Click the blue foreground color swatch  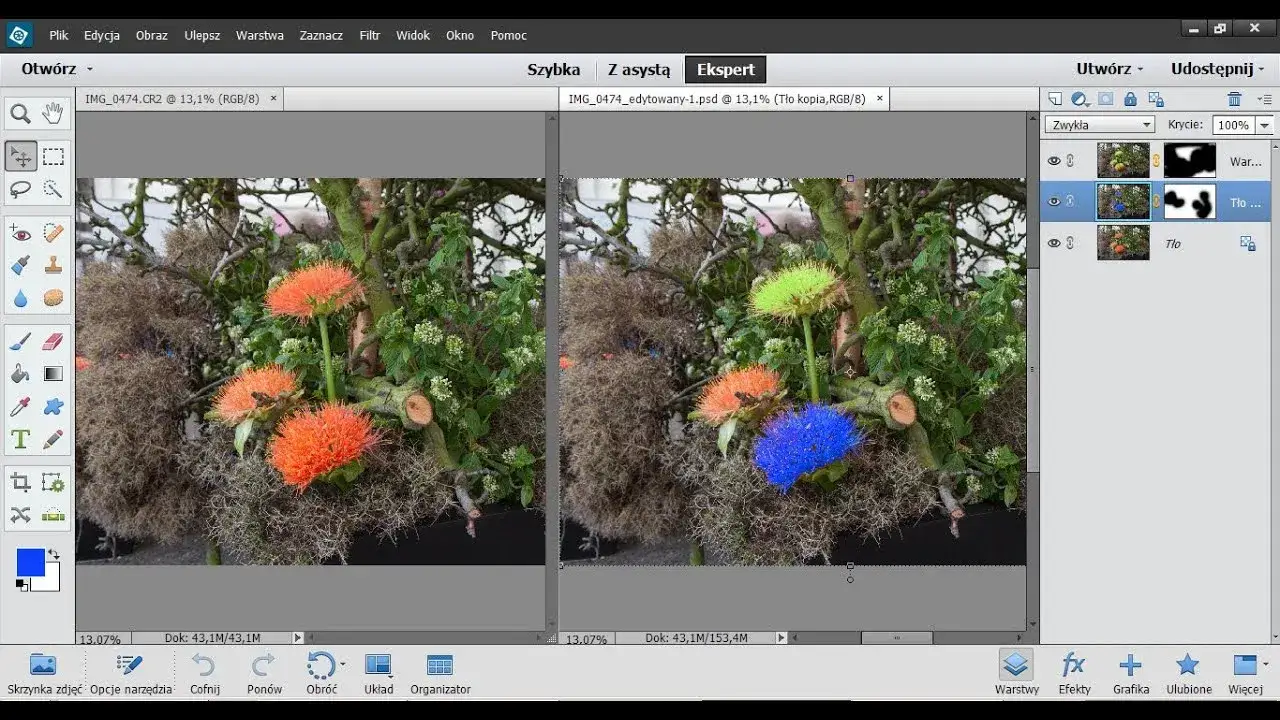(x=30, y=562)
